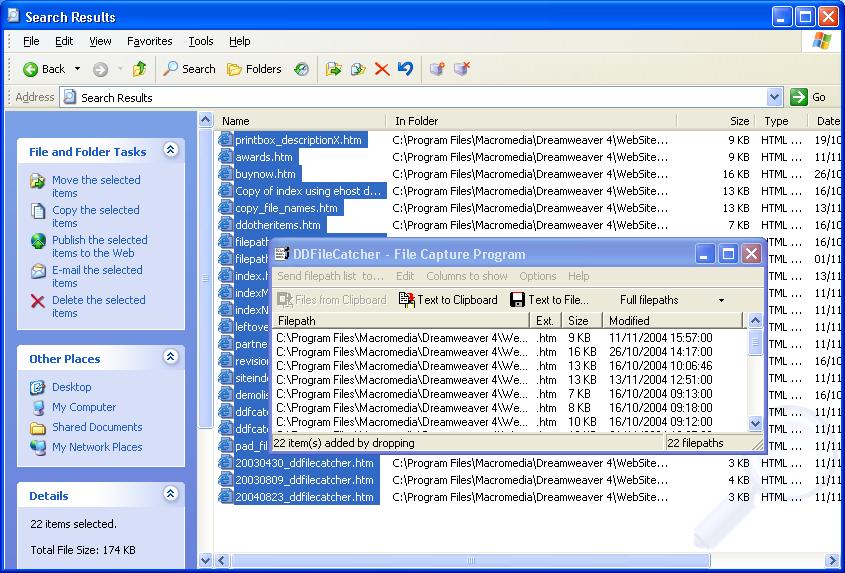The height and width of the screenshot is (573, 845).
Task: Open Shared Documents in Other Places
Action: (97, 427)
